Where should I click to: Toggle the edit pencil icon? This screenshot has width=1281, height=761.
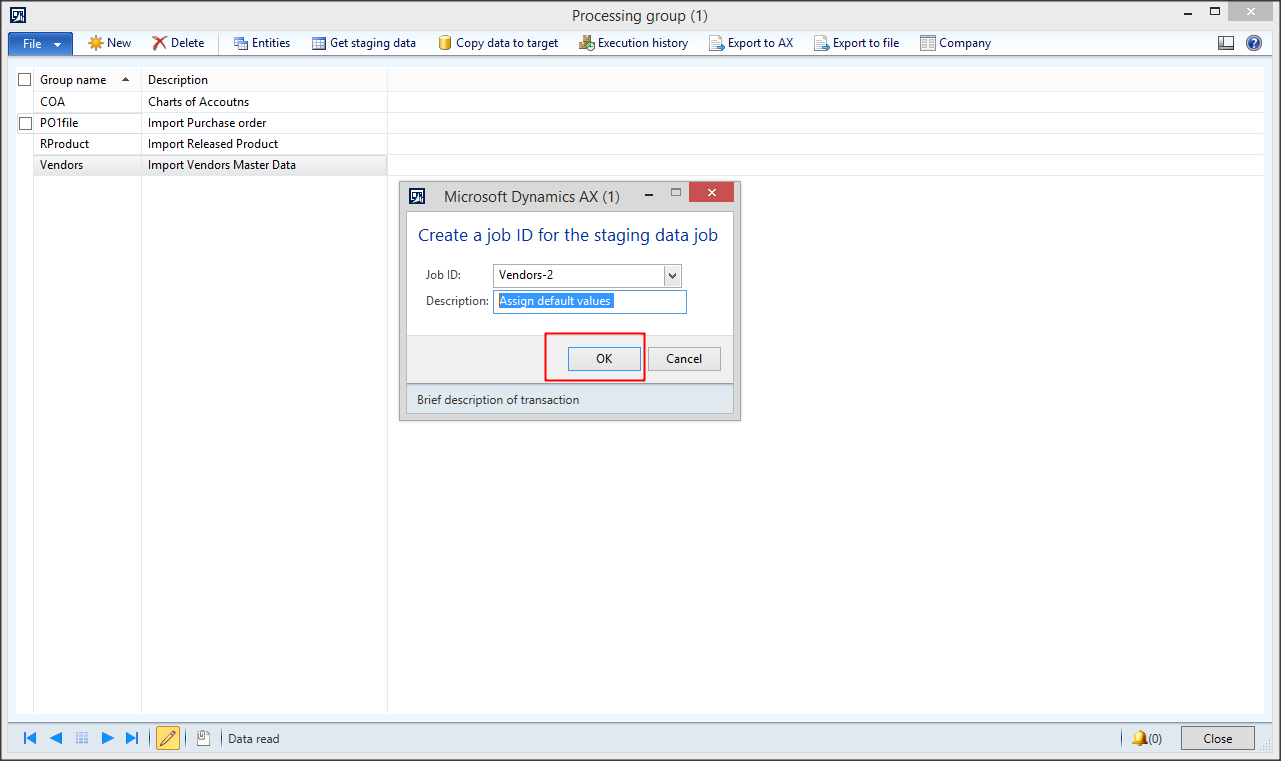click(x=168, y=738)
